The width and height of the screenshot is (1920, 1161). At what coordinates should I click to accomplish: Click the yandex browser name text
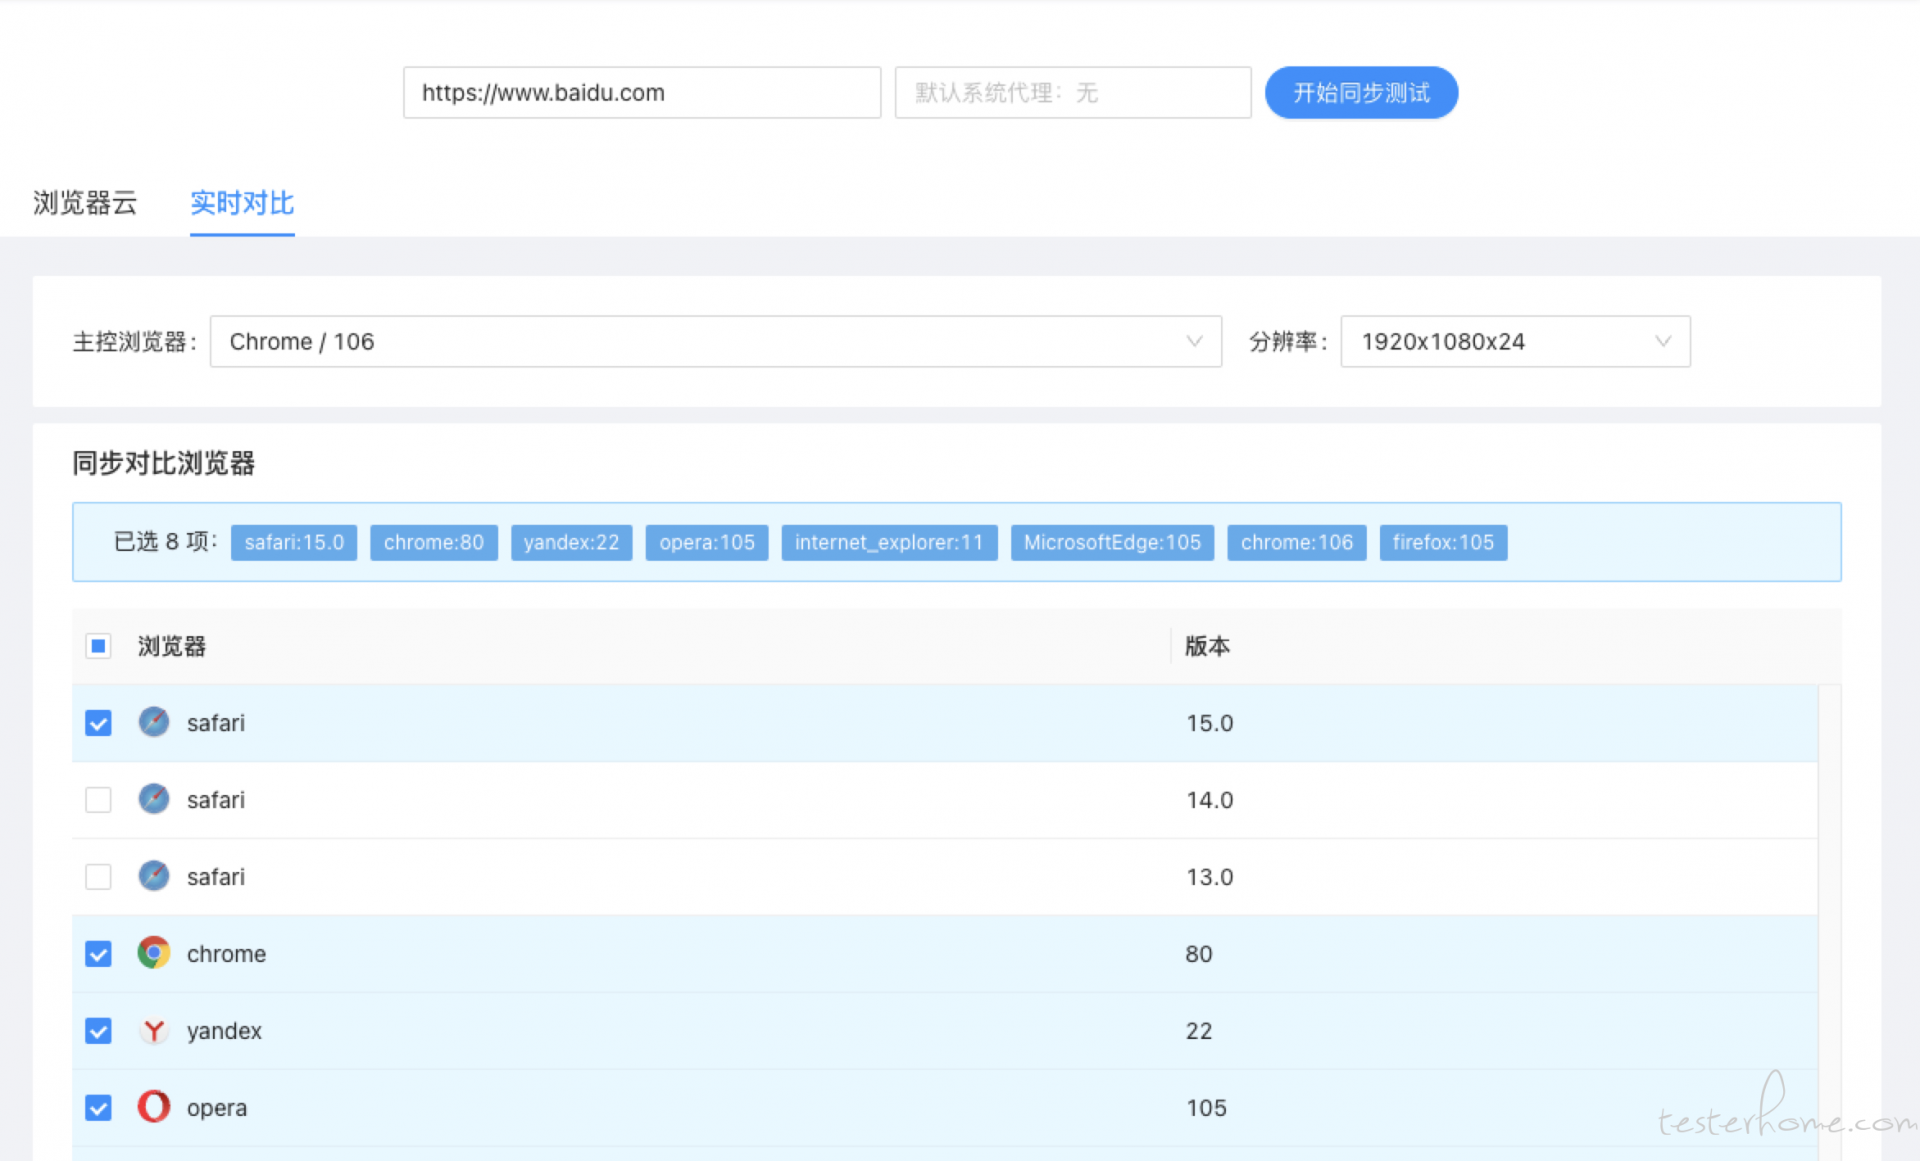pyautogui.click(x=224, y=1031)
